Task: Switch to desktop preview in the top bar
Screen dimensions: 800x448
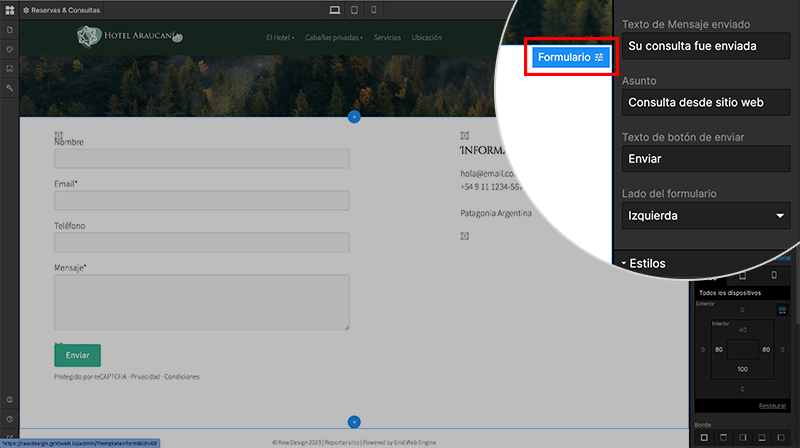Action: 335,10
